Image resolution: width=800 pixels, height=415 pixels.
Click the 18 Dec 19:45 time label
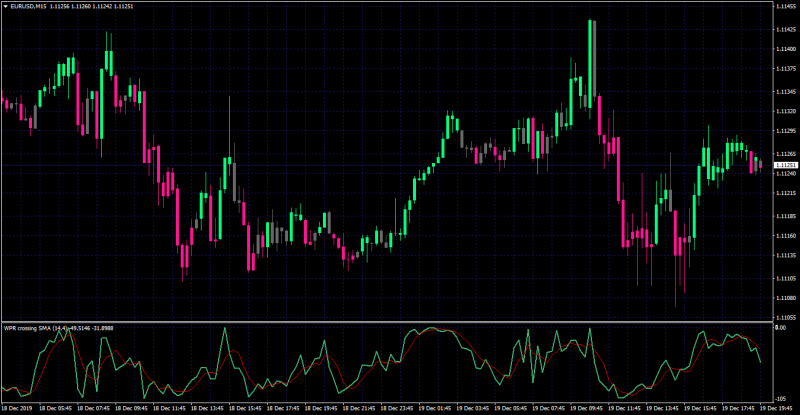tap(321, 408)
